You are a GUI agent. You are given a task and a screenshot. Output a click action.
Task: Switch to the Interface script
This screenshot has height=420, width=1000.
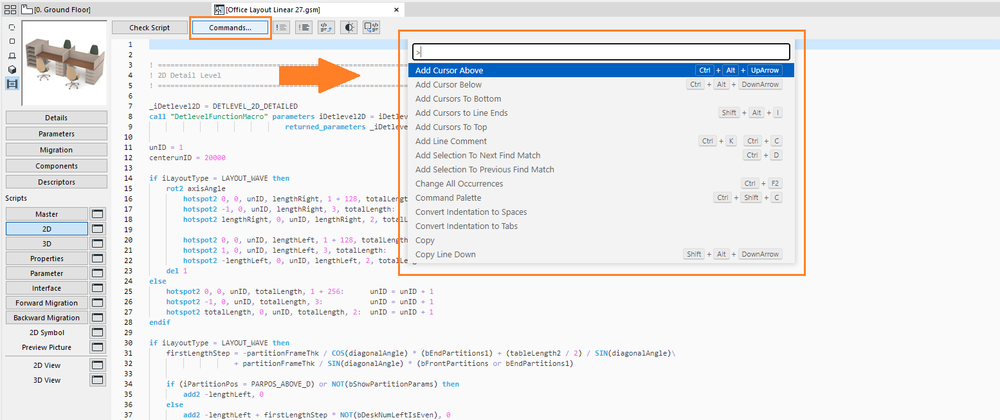tap(47, 288)
